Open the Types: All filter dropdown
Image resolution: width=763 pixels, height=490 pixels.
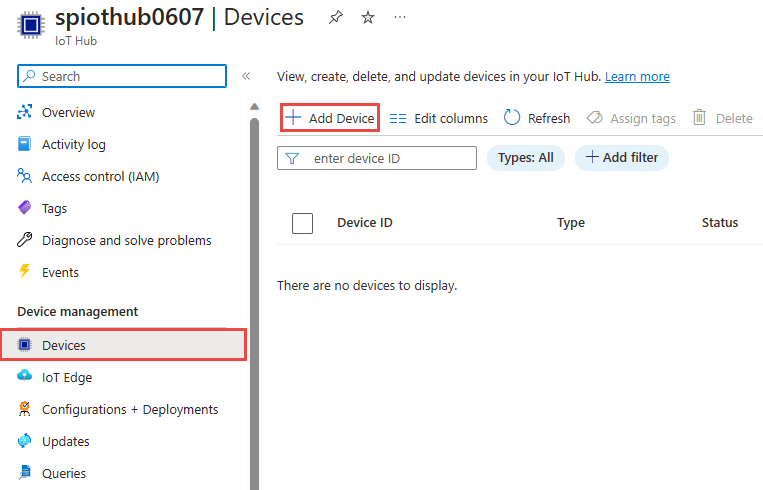click(525, 158)
